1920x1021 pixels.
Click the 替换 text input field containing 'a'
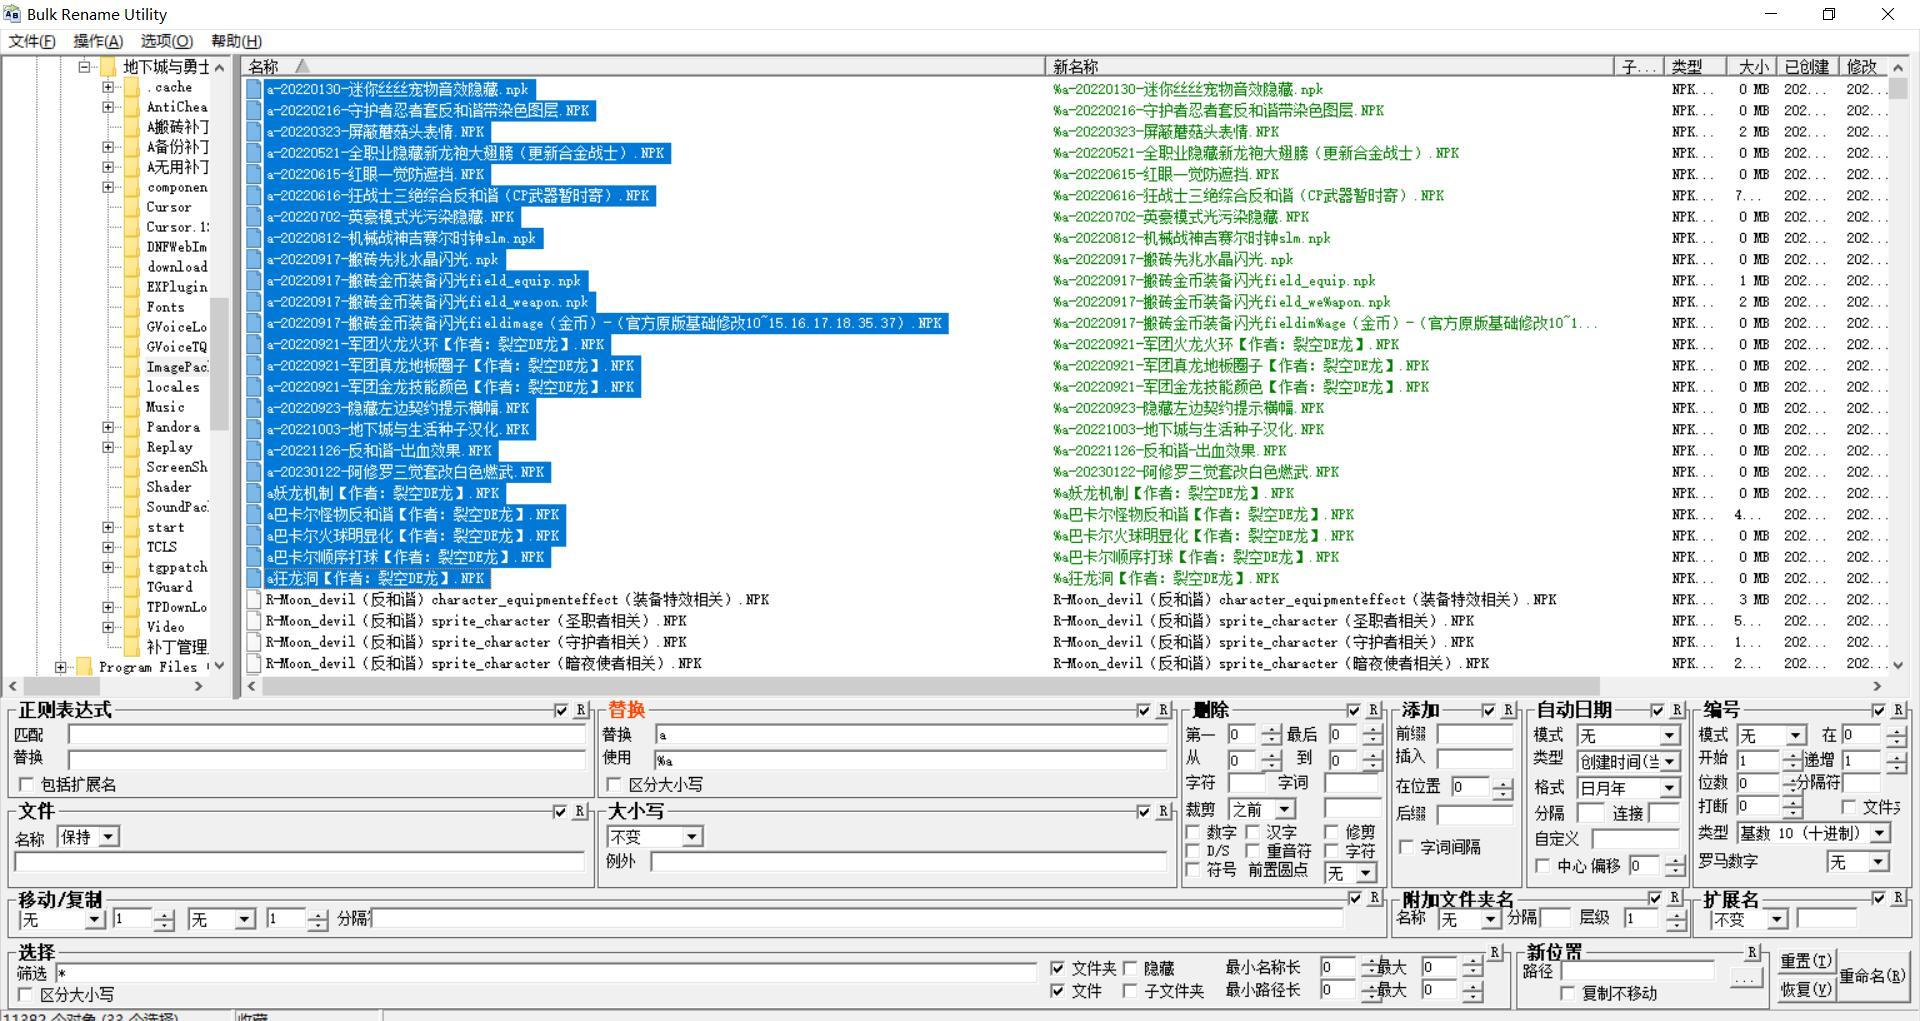pyautogui.click(x=910, y=734)
